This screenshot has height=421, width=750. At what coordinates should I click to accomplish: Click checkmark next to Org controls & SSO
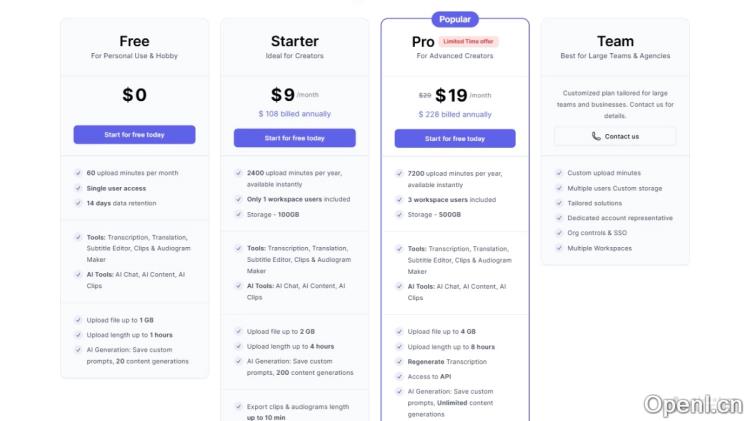(x=558, y=233)
